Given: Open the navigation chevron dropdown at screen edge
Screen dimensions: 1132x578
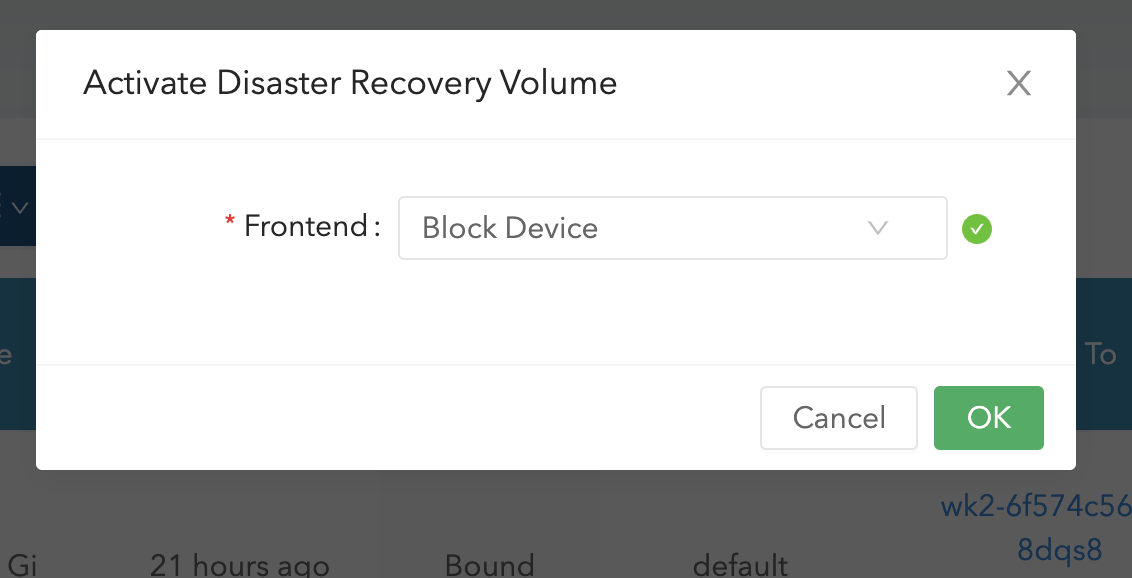Looking at the screenshot, I should (19, 206).
